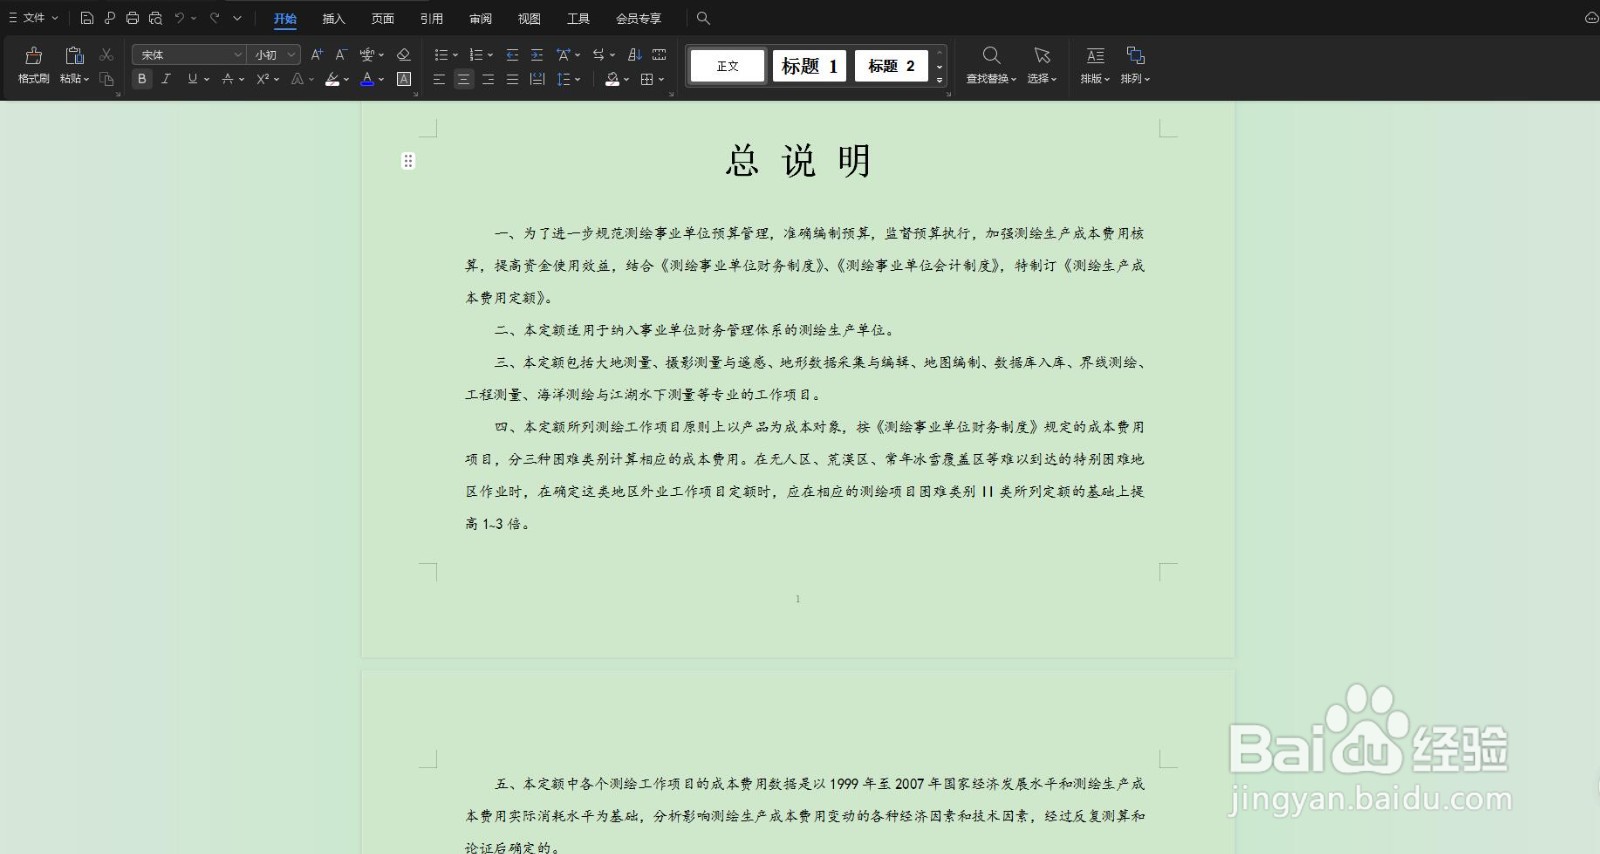Open the 查找替换 find and replace

tap(991, 65)
